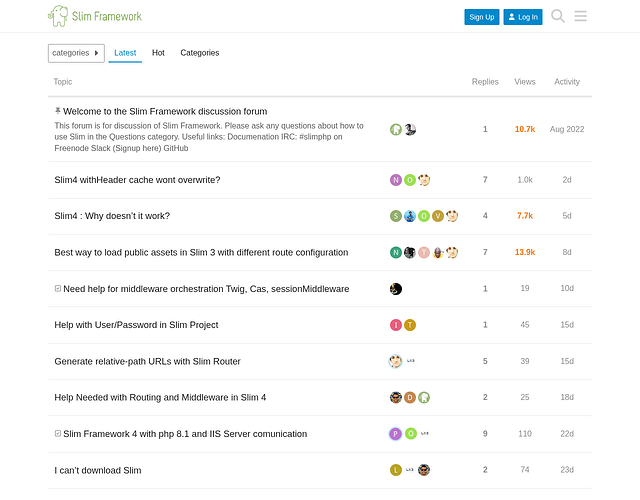640x500 pixels.
Task: Click the blue photo avatar in 'Why doesn't it work' row
Action: pyautogui.click(x=410, y=216)
